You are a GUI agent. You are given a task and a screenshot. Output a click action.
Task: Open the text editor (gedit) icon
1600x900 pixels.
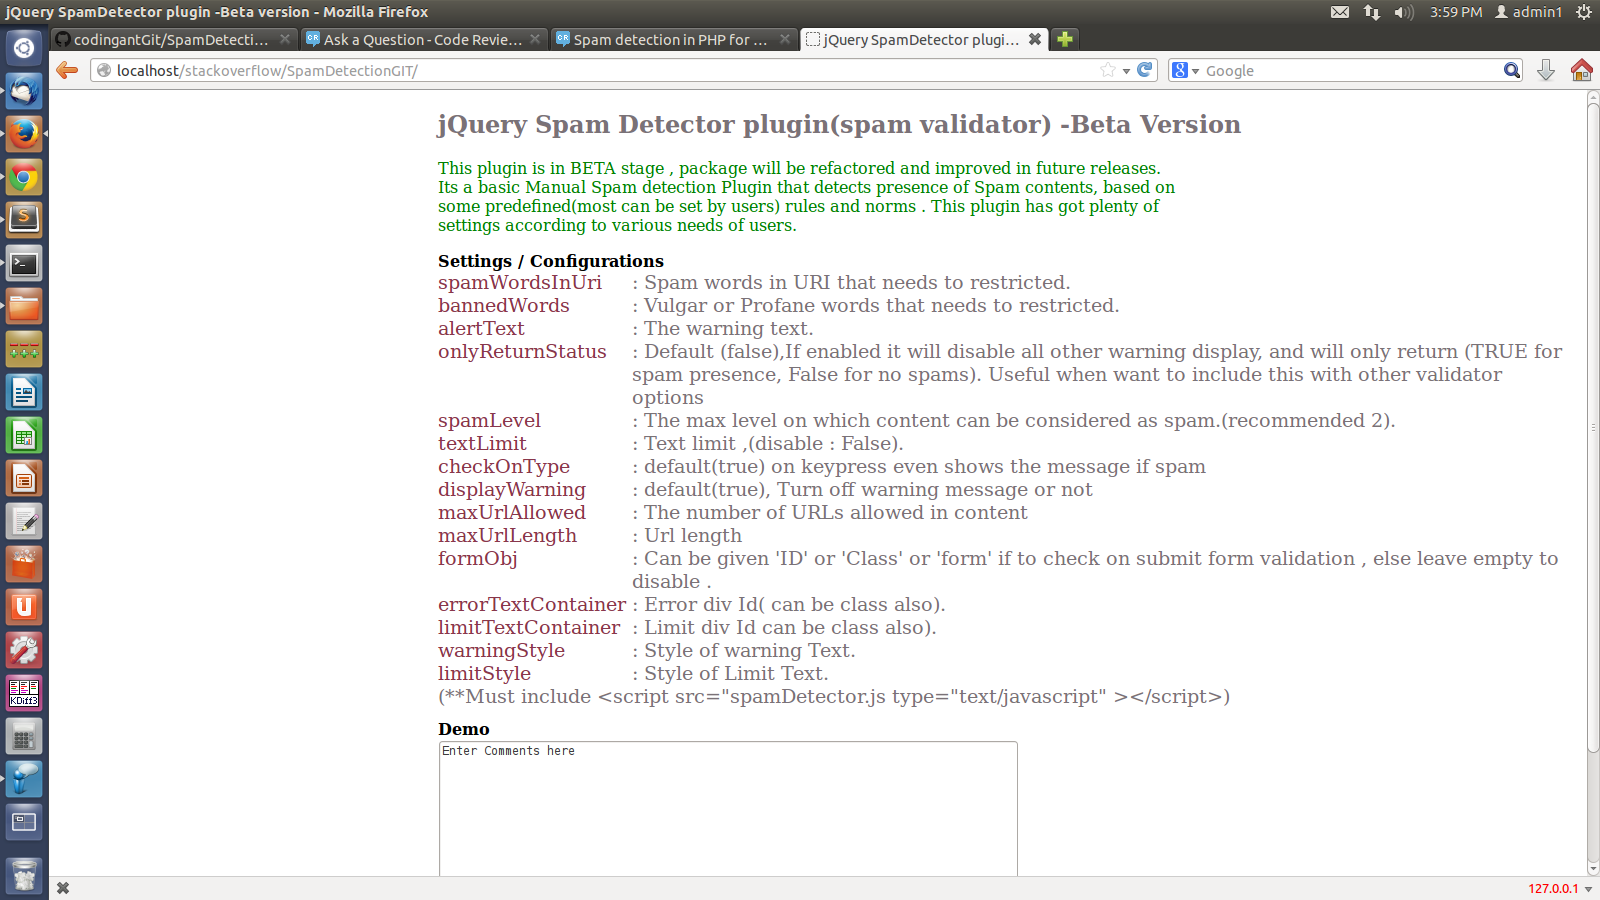[x=24, y=521]
